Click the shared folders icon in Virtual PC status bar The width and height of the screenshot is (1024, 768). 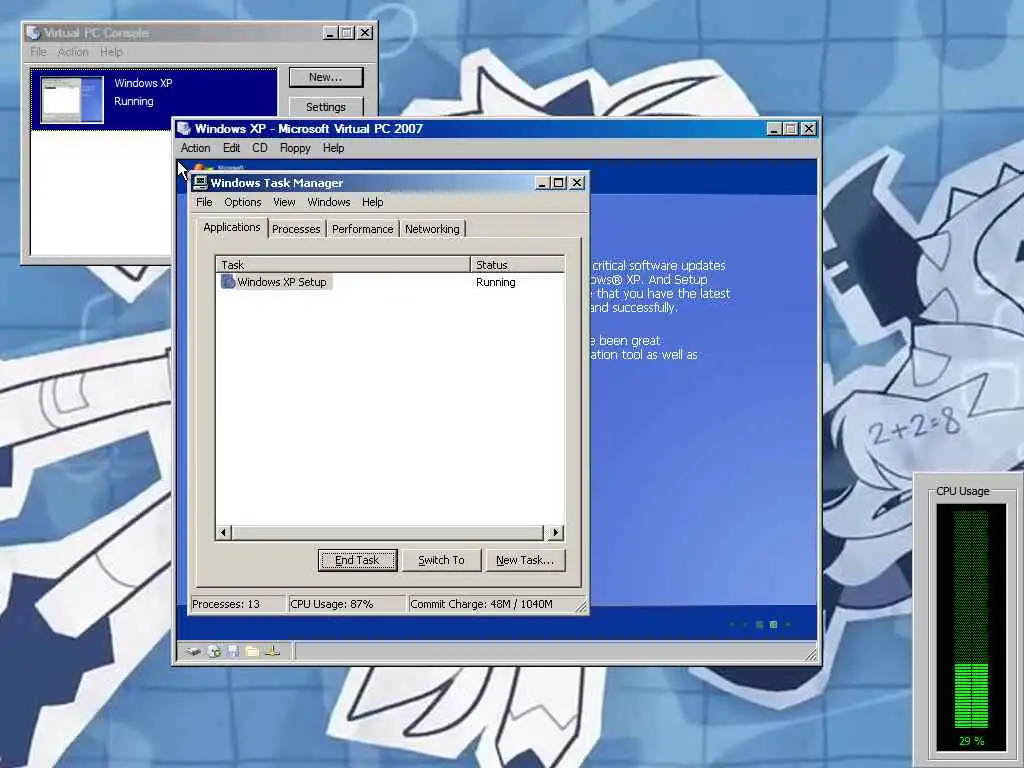[253, 651]
